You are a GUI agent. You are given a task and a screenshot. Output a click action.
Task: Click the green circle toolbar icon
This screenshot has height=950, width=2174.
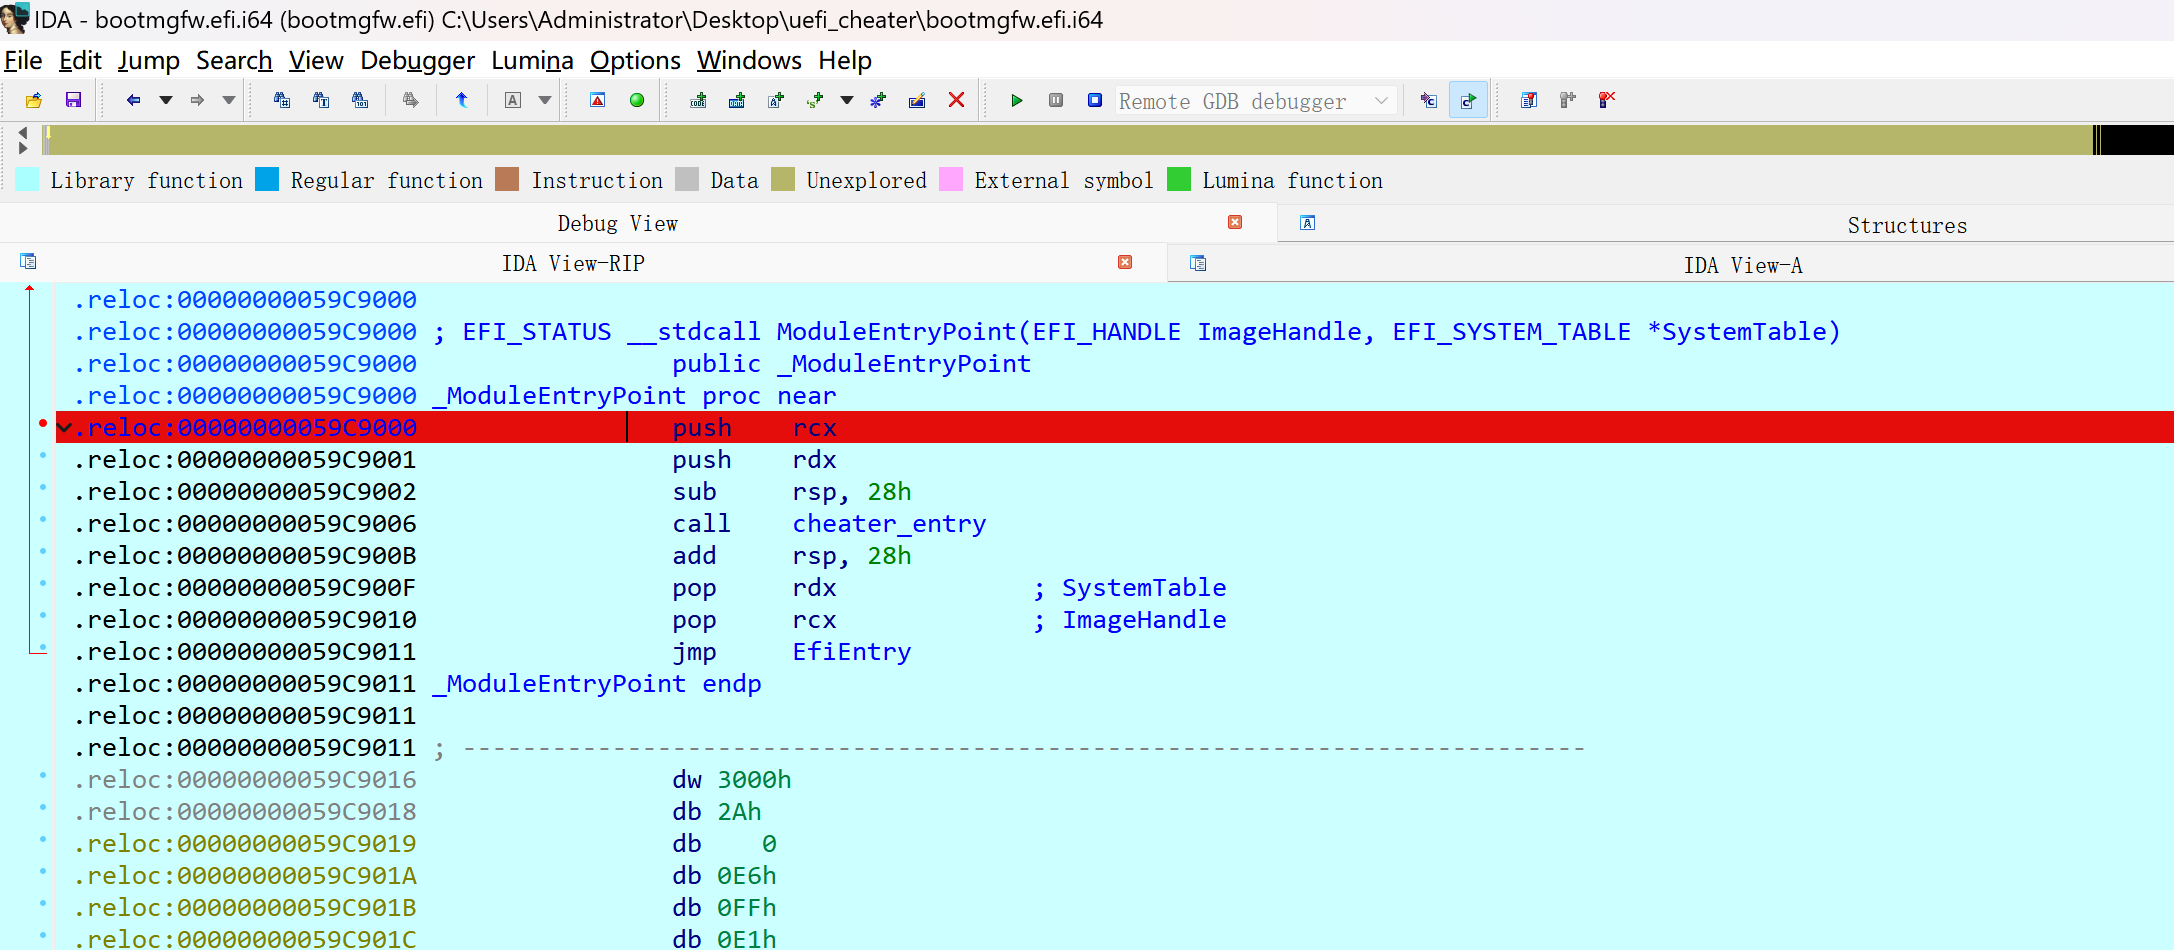(x=637, y=100)
